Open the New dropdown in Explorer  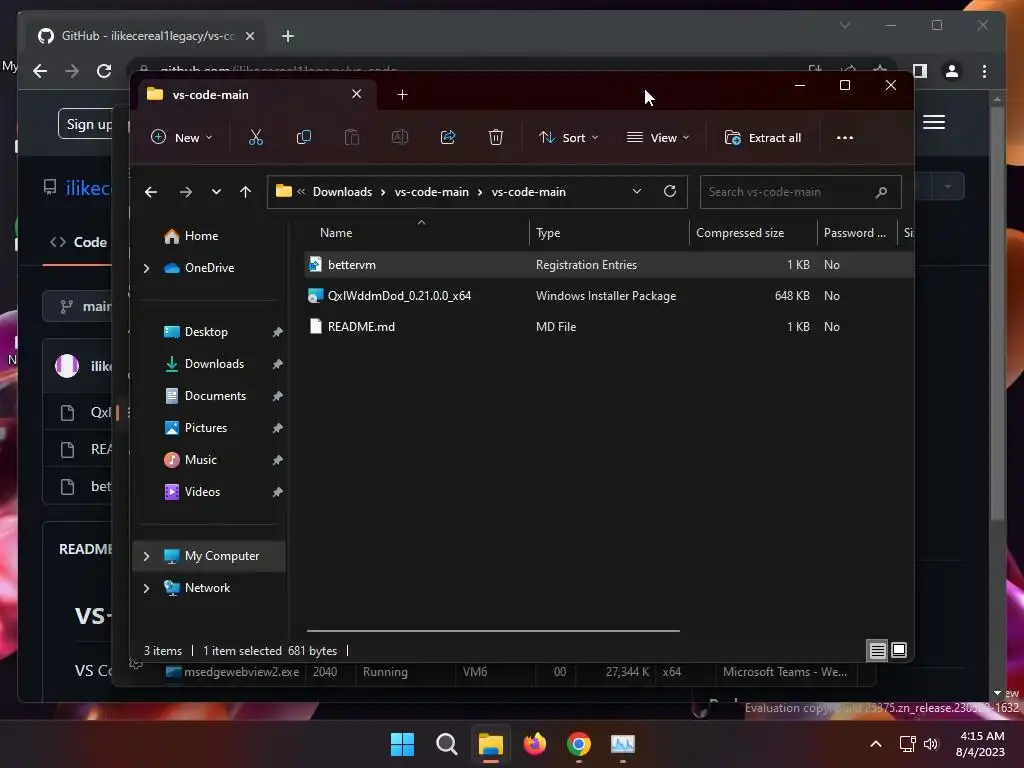(x=181, y=138)
